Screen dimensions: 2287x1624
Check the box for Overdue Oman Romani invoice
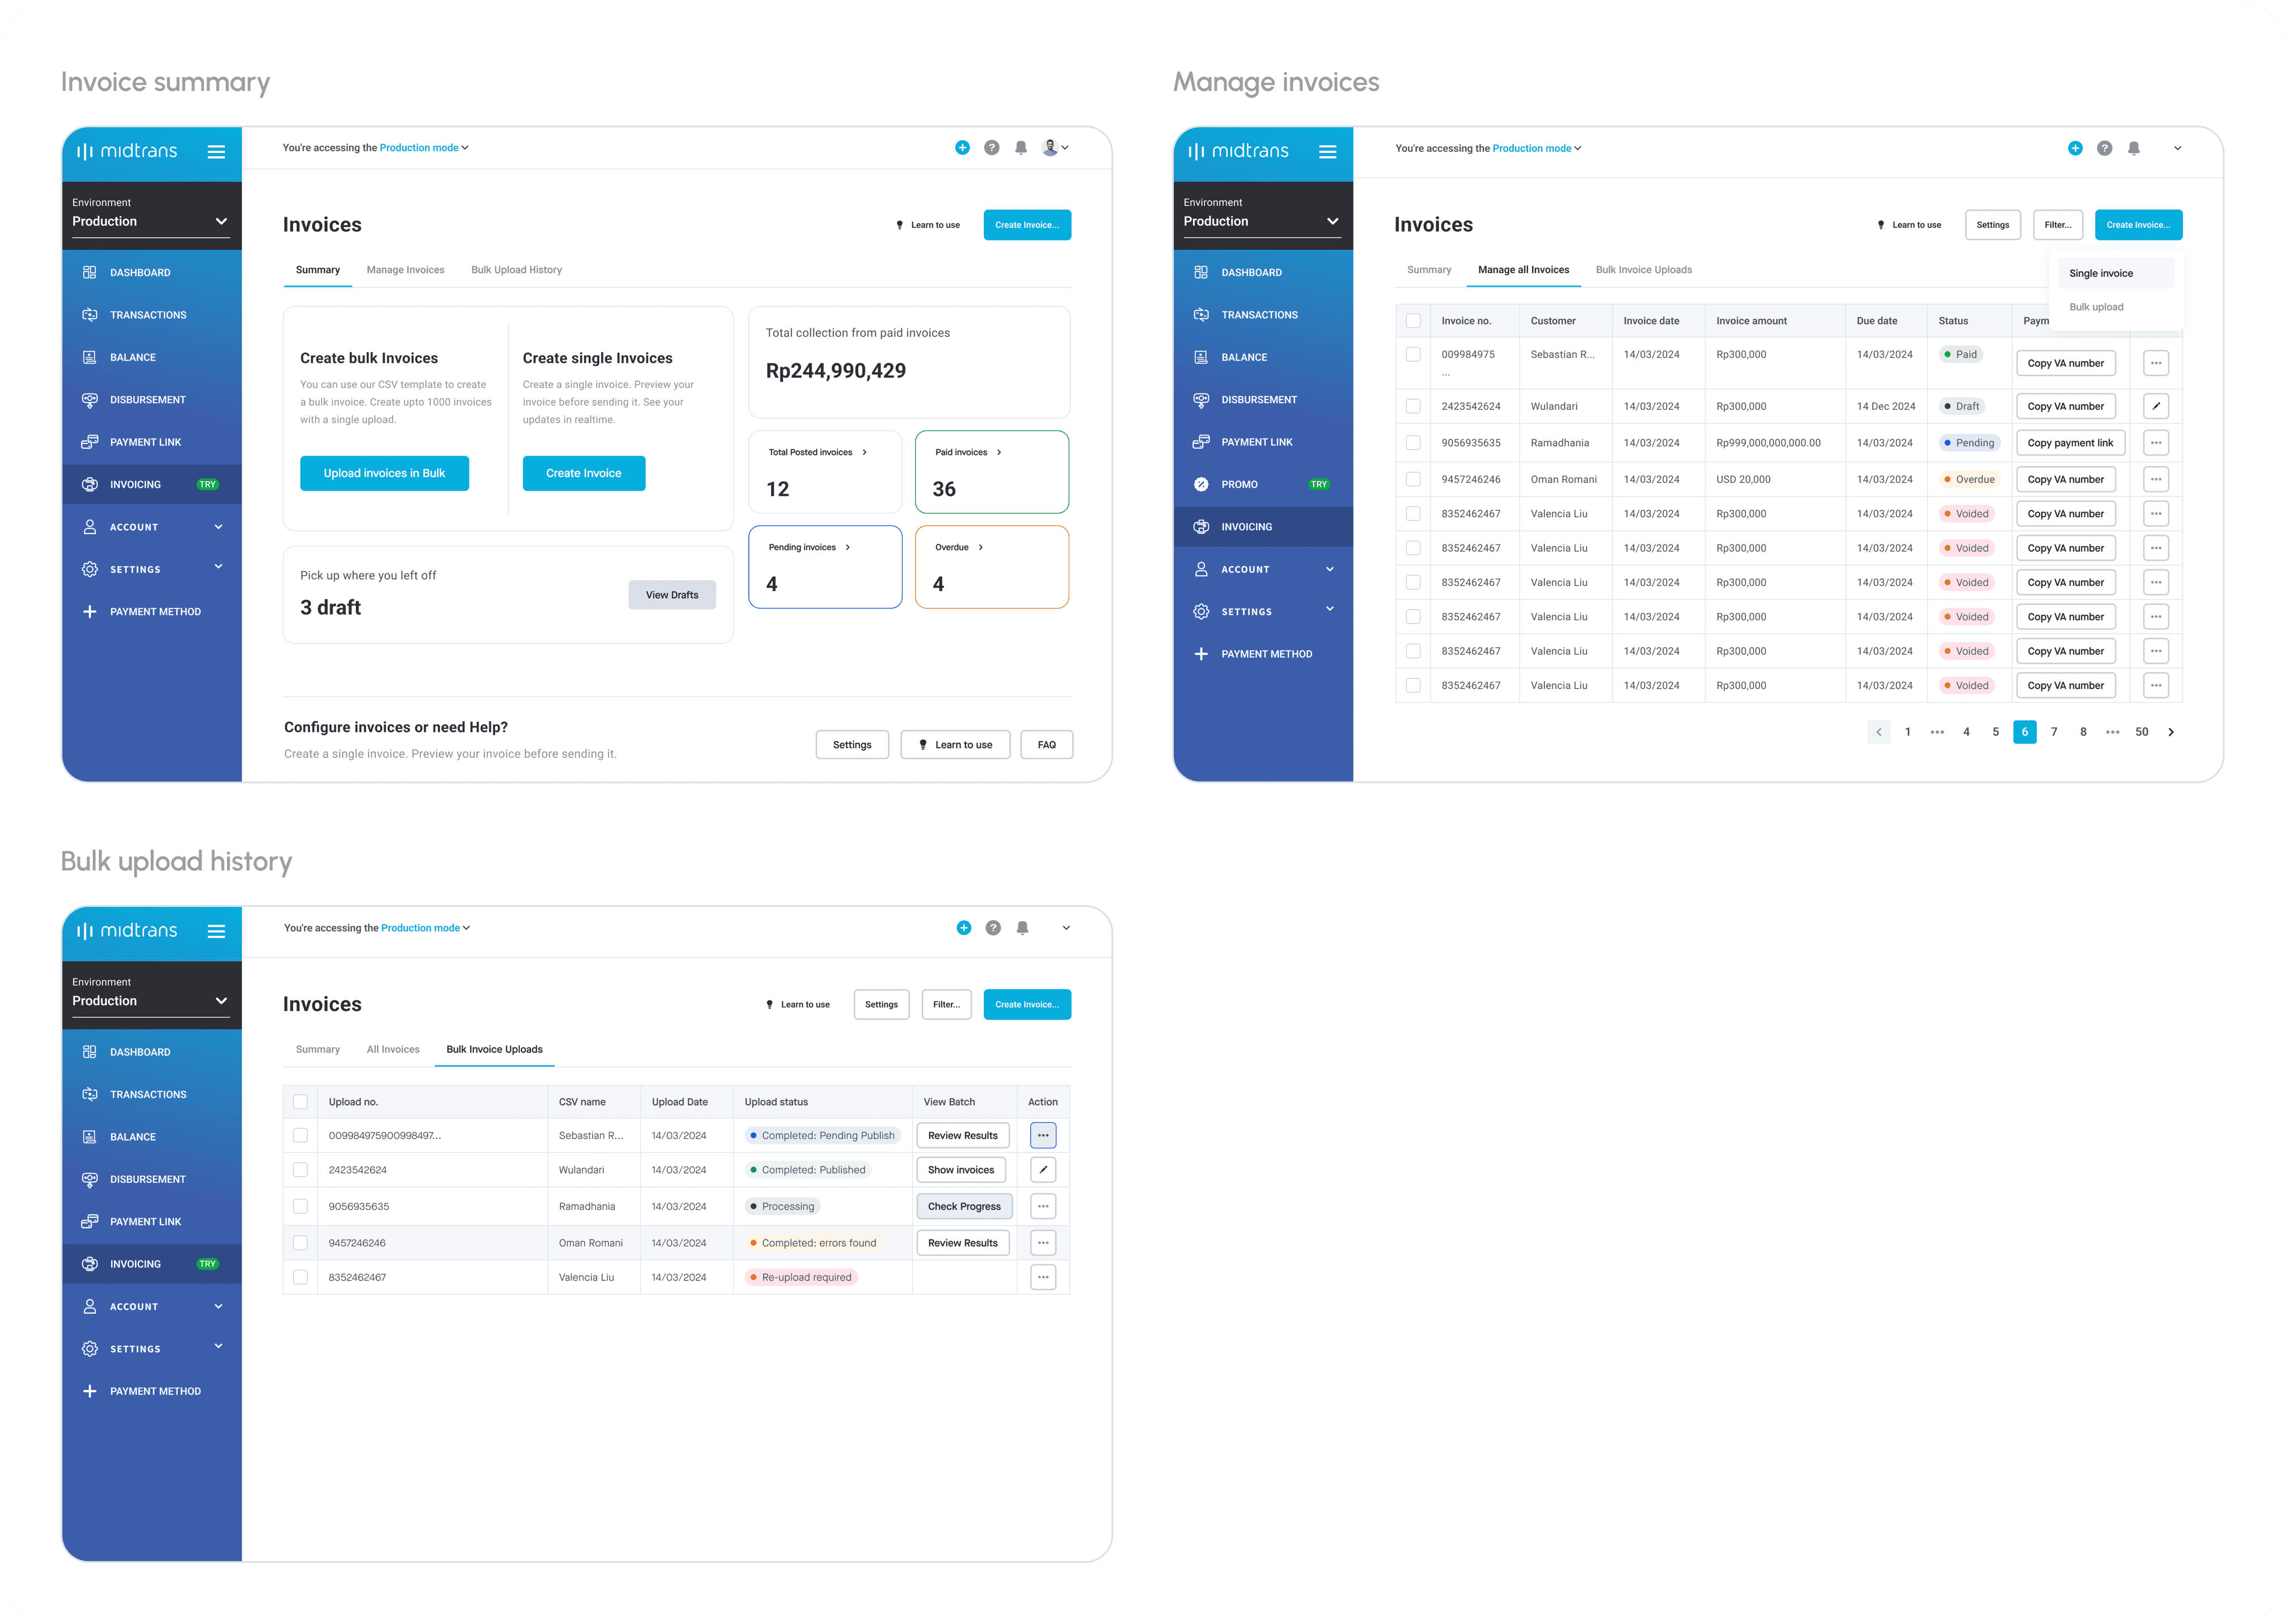coord(1413,479)
